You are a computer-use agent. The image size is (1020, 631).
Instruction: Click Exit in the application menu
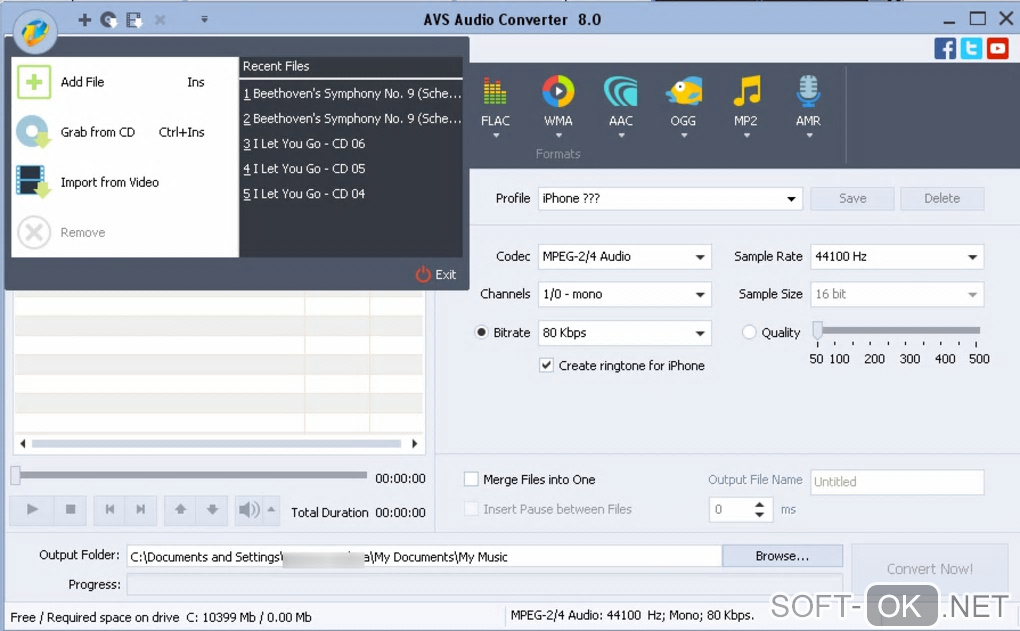pos(436,275)
